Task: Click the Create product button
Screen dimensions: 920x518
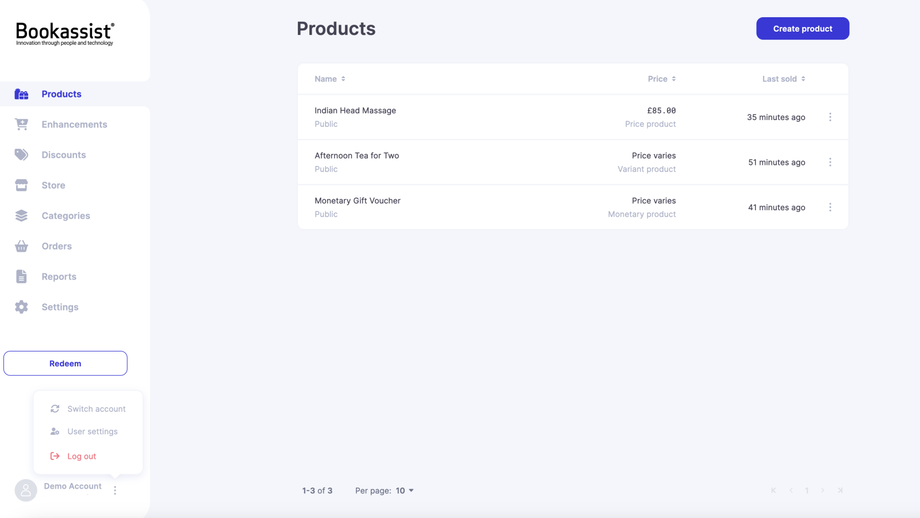Action: click(802, 28)
